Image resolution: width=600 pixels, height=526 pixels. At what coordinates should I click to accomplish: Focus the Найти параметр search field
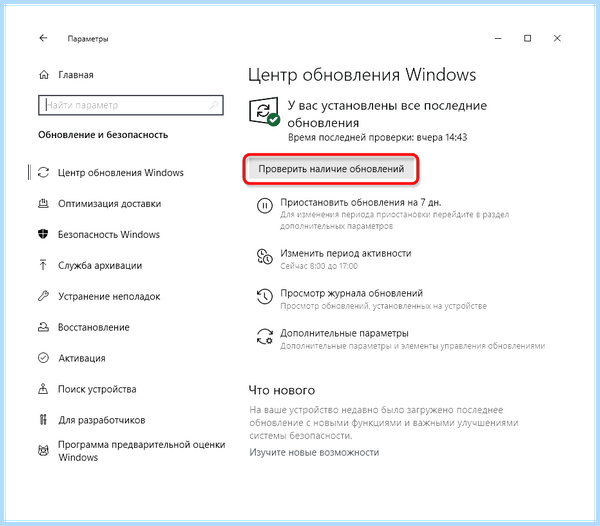(131, 105)
